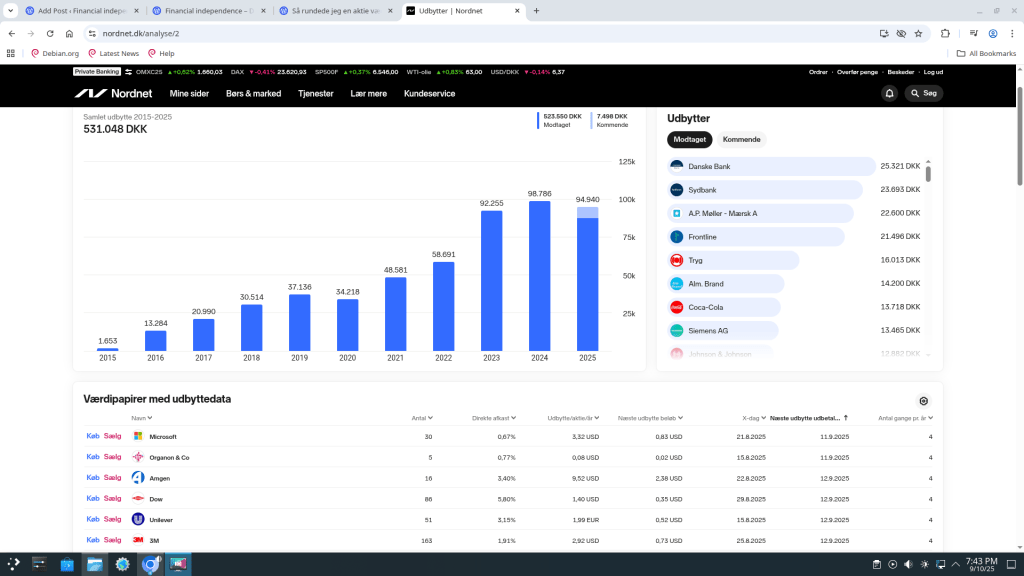Sort table by Navn column
Viewport: 1024px width, 576px height.
139,418
